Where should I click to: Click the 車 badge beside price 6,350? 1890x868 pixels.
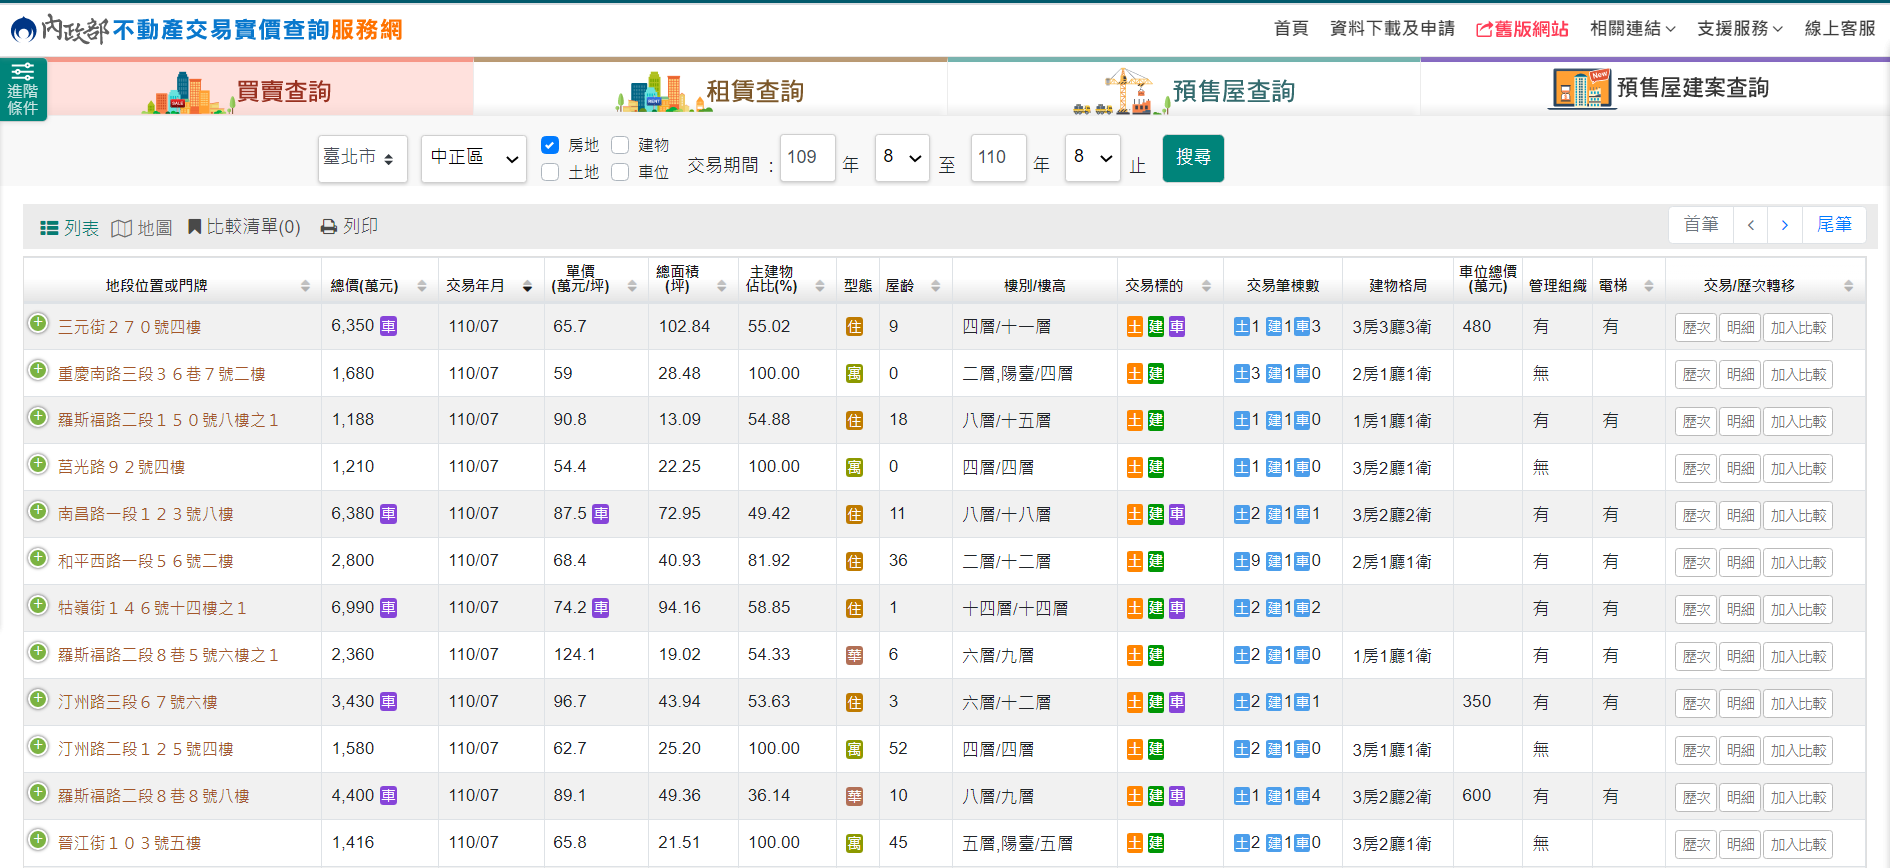pos(388,326)
